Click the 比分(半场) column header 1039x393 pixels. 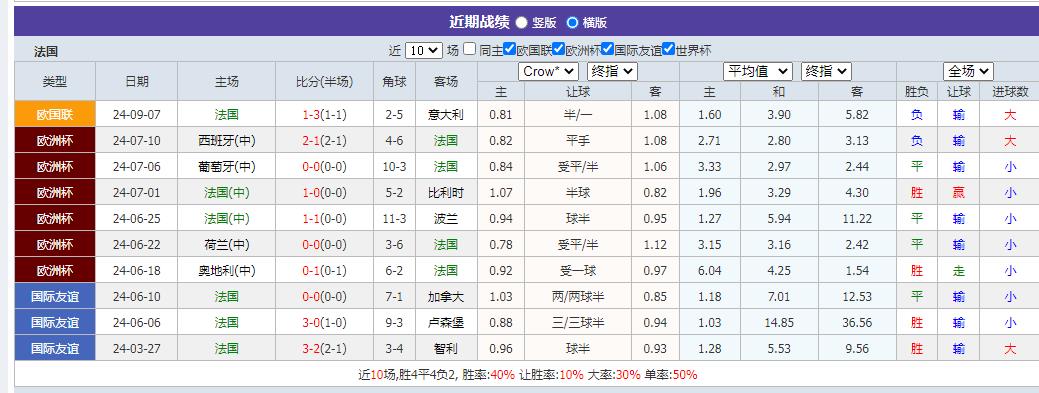click(x=325, y=82)
